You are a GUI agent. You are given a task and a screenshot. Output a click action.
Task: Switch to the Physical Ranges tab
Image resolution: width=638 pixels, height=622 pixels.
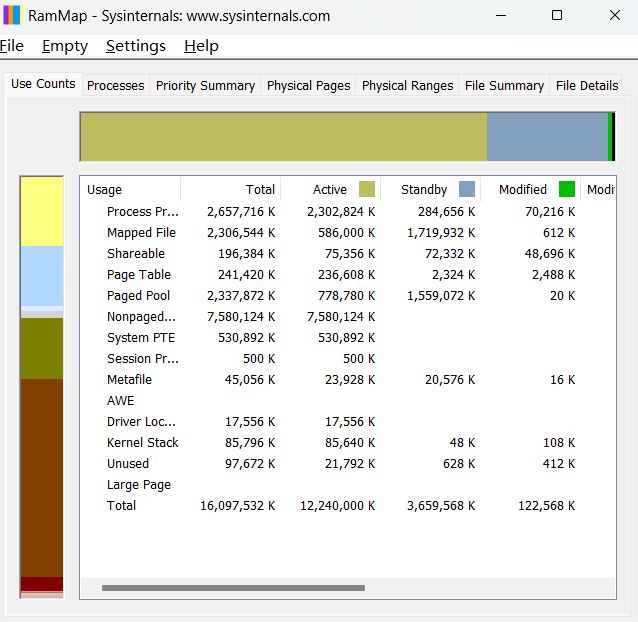coord(407,85)
